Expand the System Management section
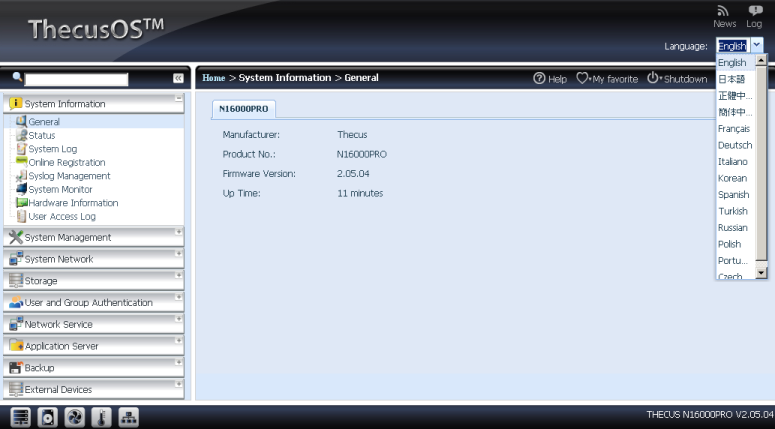The height and width of the screenshot is (429, 775). pos(178,231)
